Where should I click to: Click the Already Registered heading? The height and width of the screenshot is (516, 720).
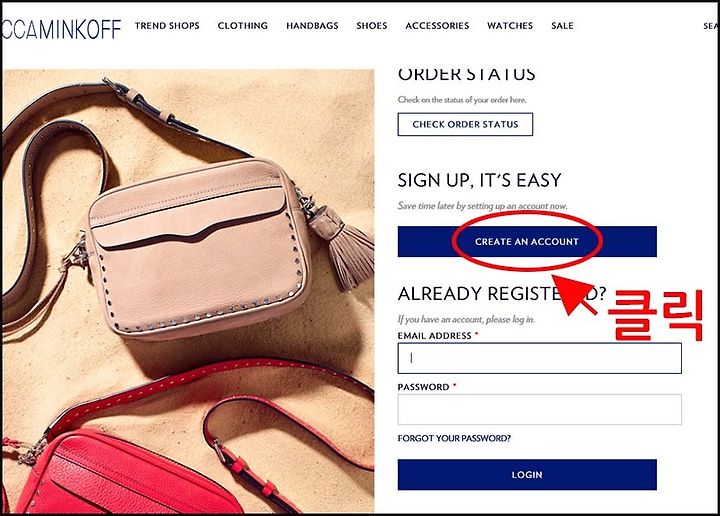(502, 294)
